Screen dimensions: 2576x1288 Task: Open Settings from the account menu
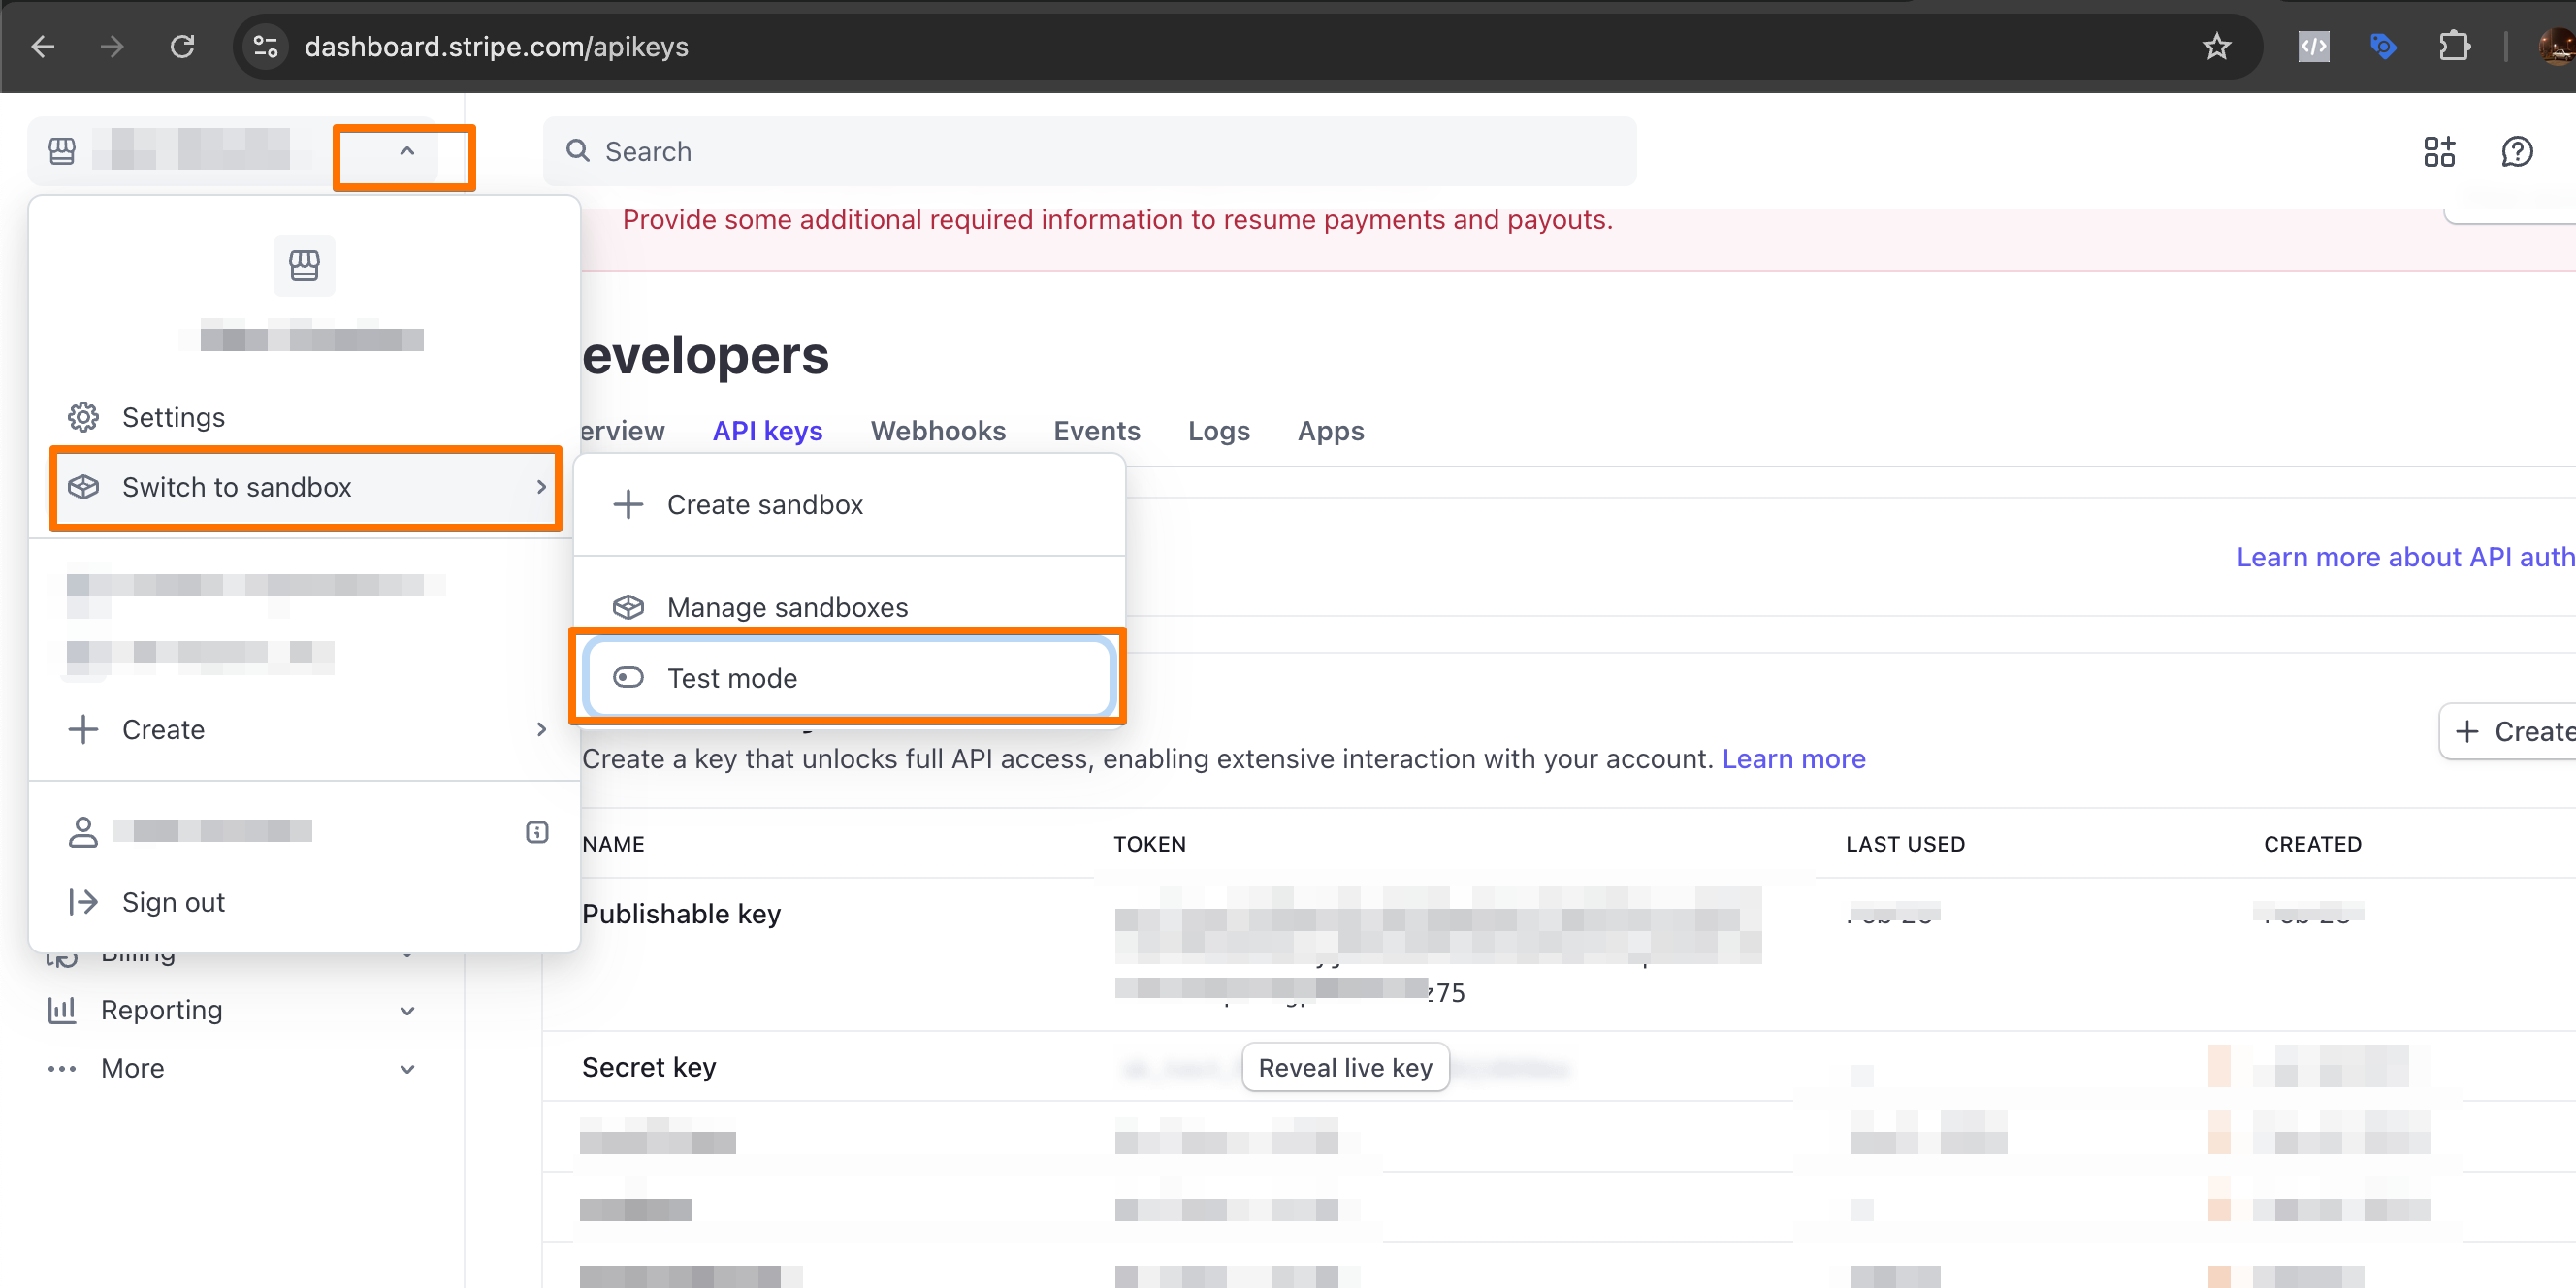pos(304,417)
